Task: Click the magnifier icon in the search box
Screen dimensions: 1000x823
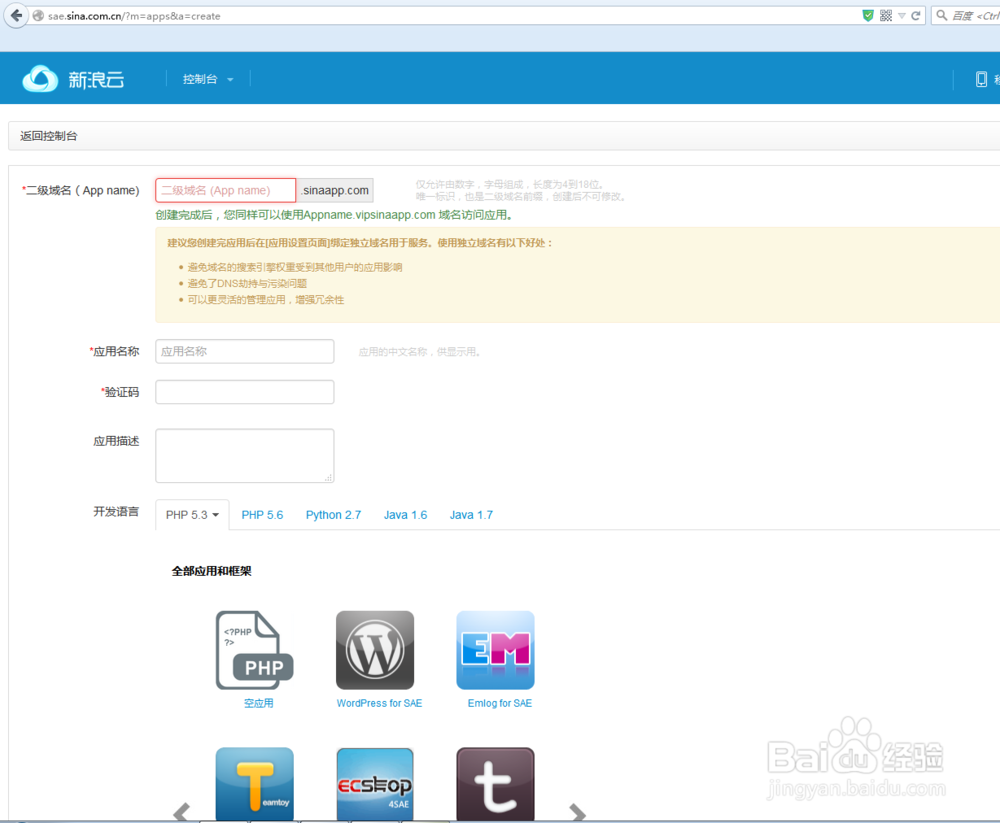Action: (x=942, y=15)
